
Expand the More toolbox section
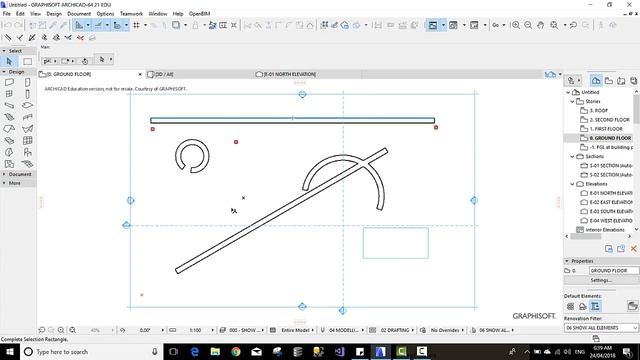tap(4, 183)
